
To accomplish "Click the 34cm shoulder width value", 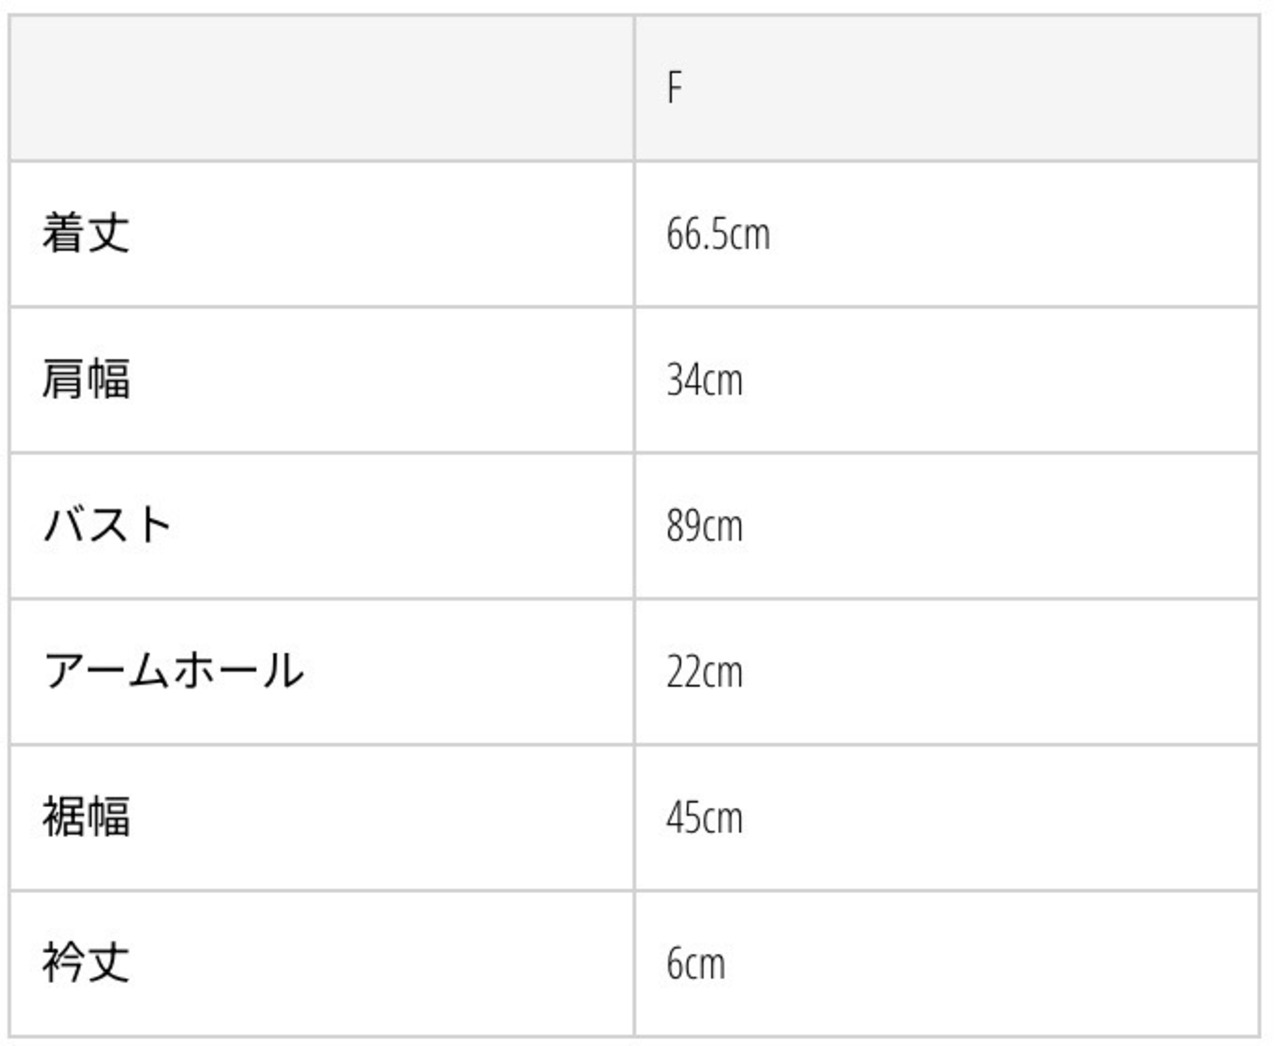I will click(x=705, y=380).
